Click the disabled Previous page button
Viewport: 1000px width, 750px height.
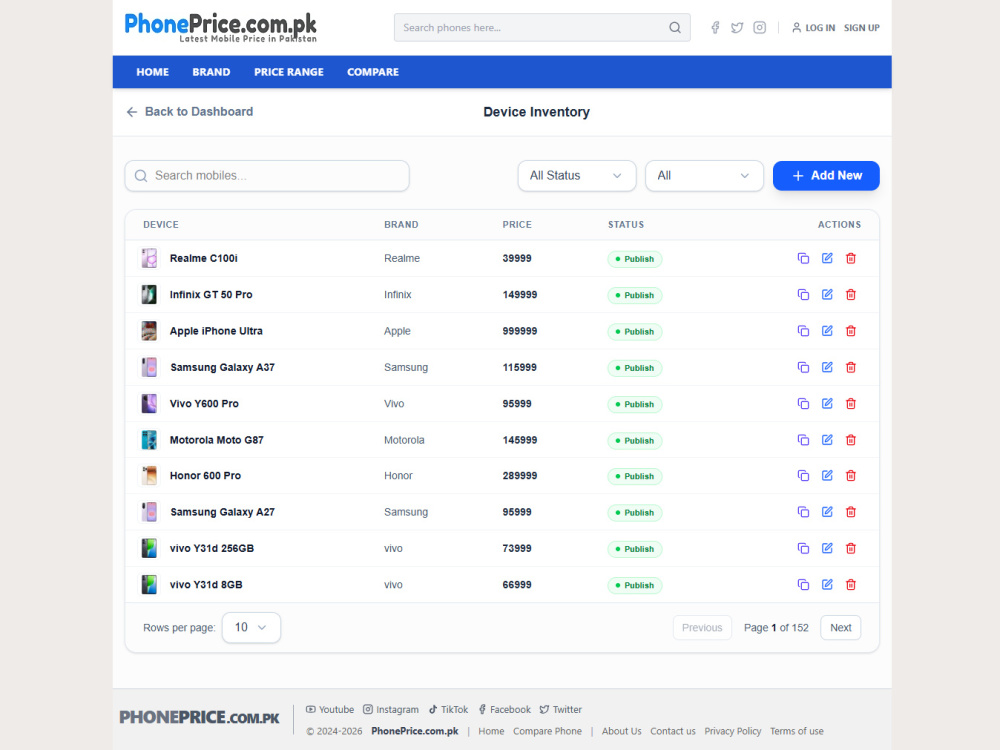[702, 628]
